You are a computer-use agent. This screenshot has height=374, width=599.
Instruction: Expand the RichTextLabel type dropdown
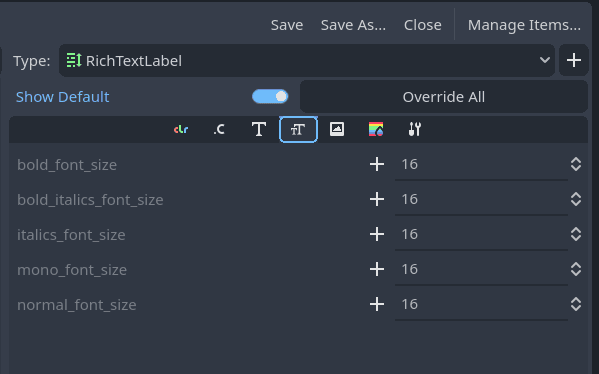(307, 60)
